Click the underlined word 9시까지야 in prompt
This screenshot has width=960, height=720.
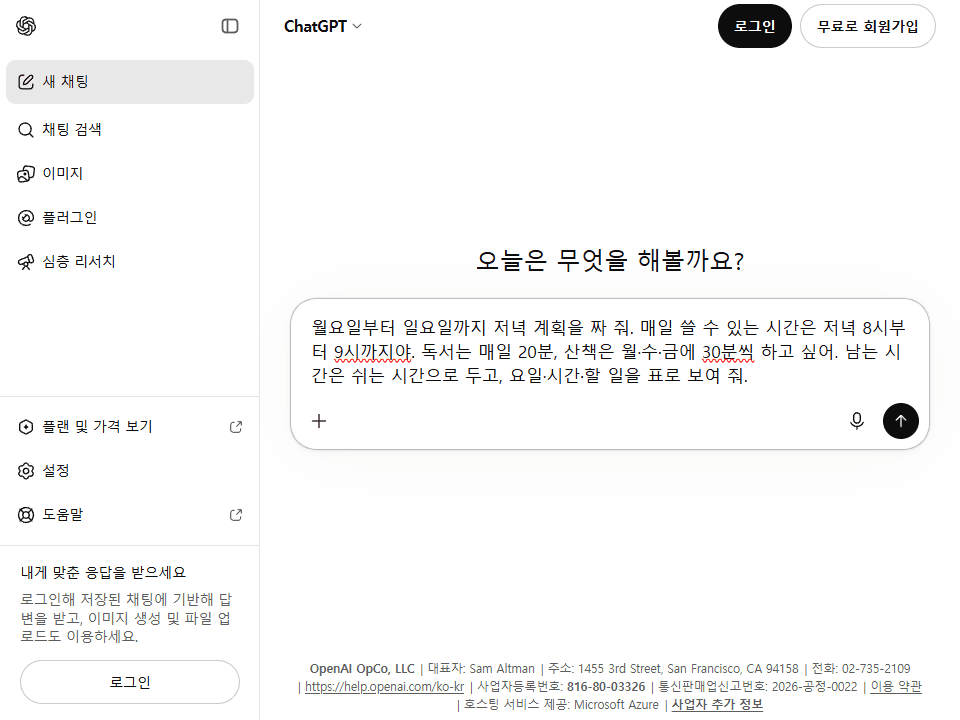tap(373, 352)
